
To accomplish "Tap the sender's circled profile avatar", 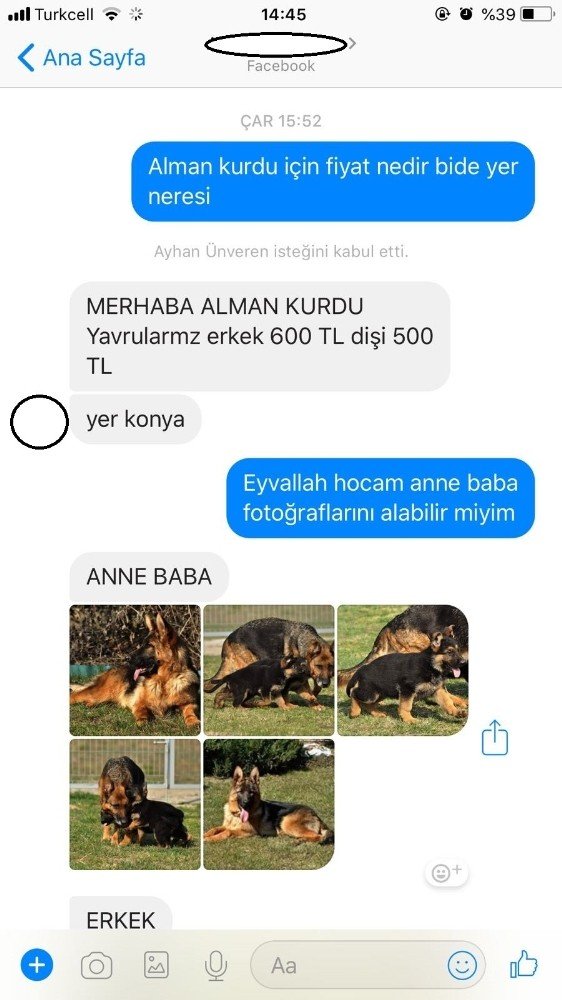I will tap(40, 422).
